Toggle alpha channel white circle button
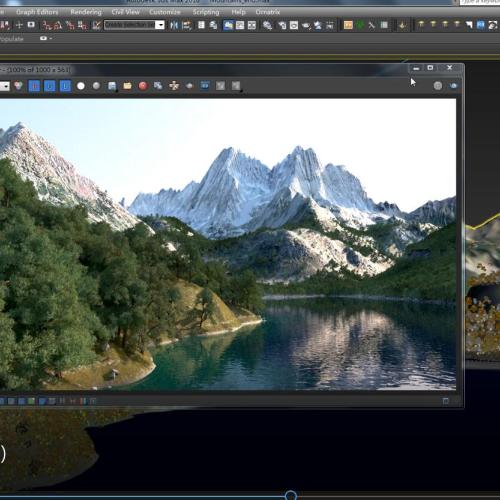 81,86
